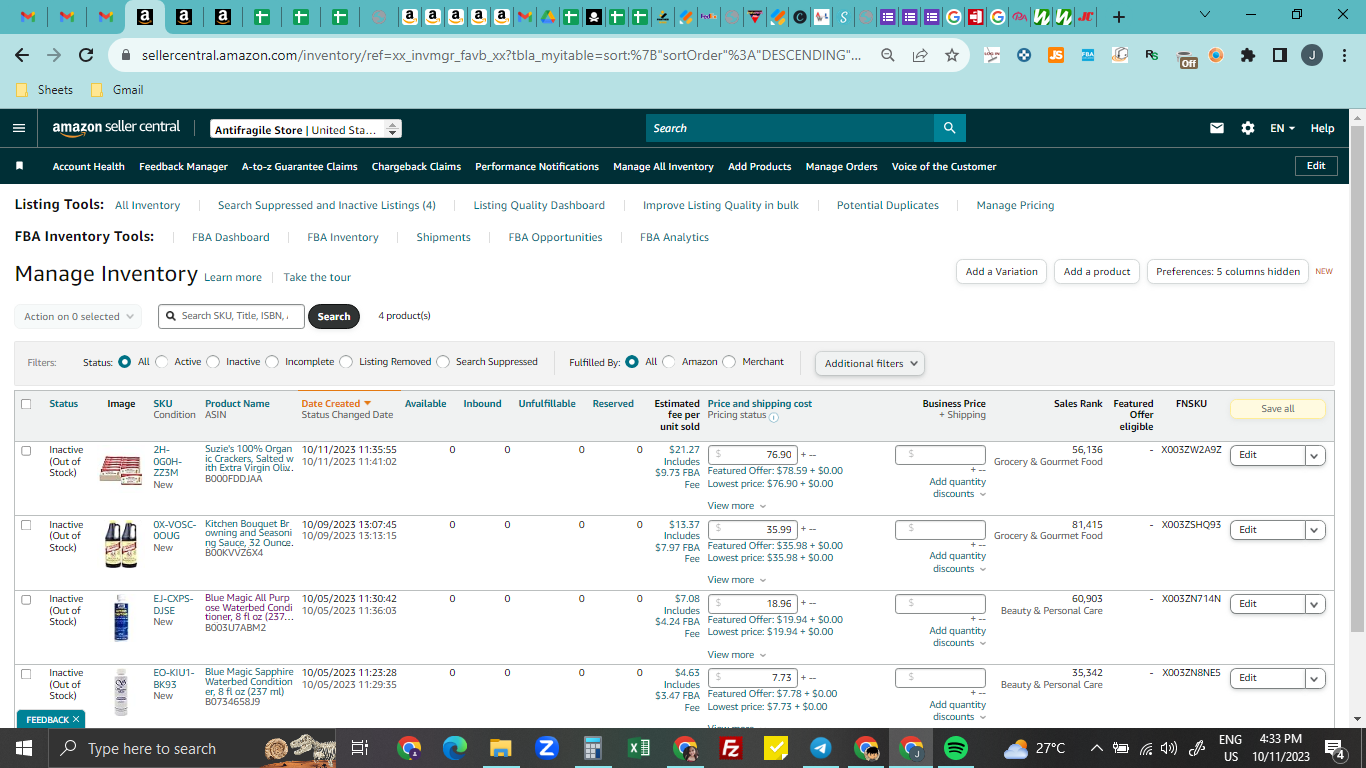Image resolution: width=1366 pixels, height=768 pixels.
Task: Click the SKU search input field
Action: click(231, 316)
